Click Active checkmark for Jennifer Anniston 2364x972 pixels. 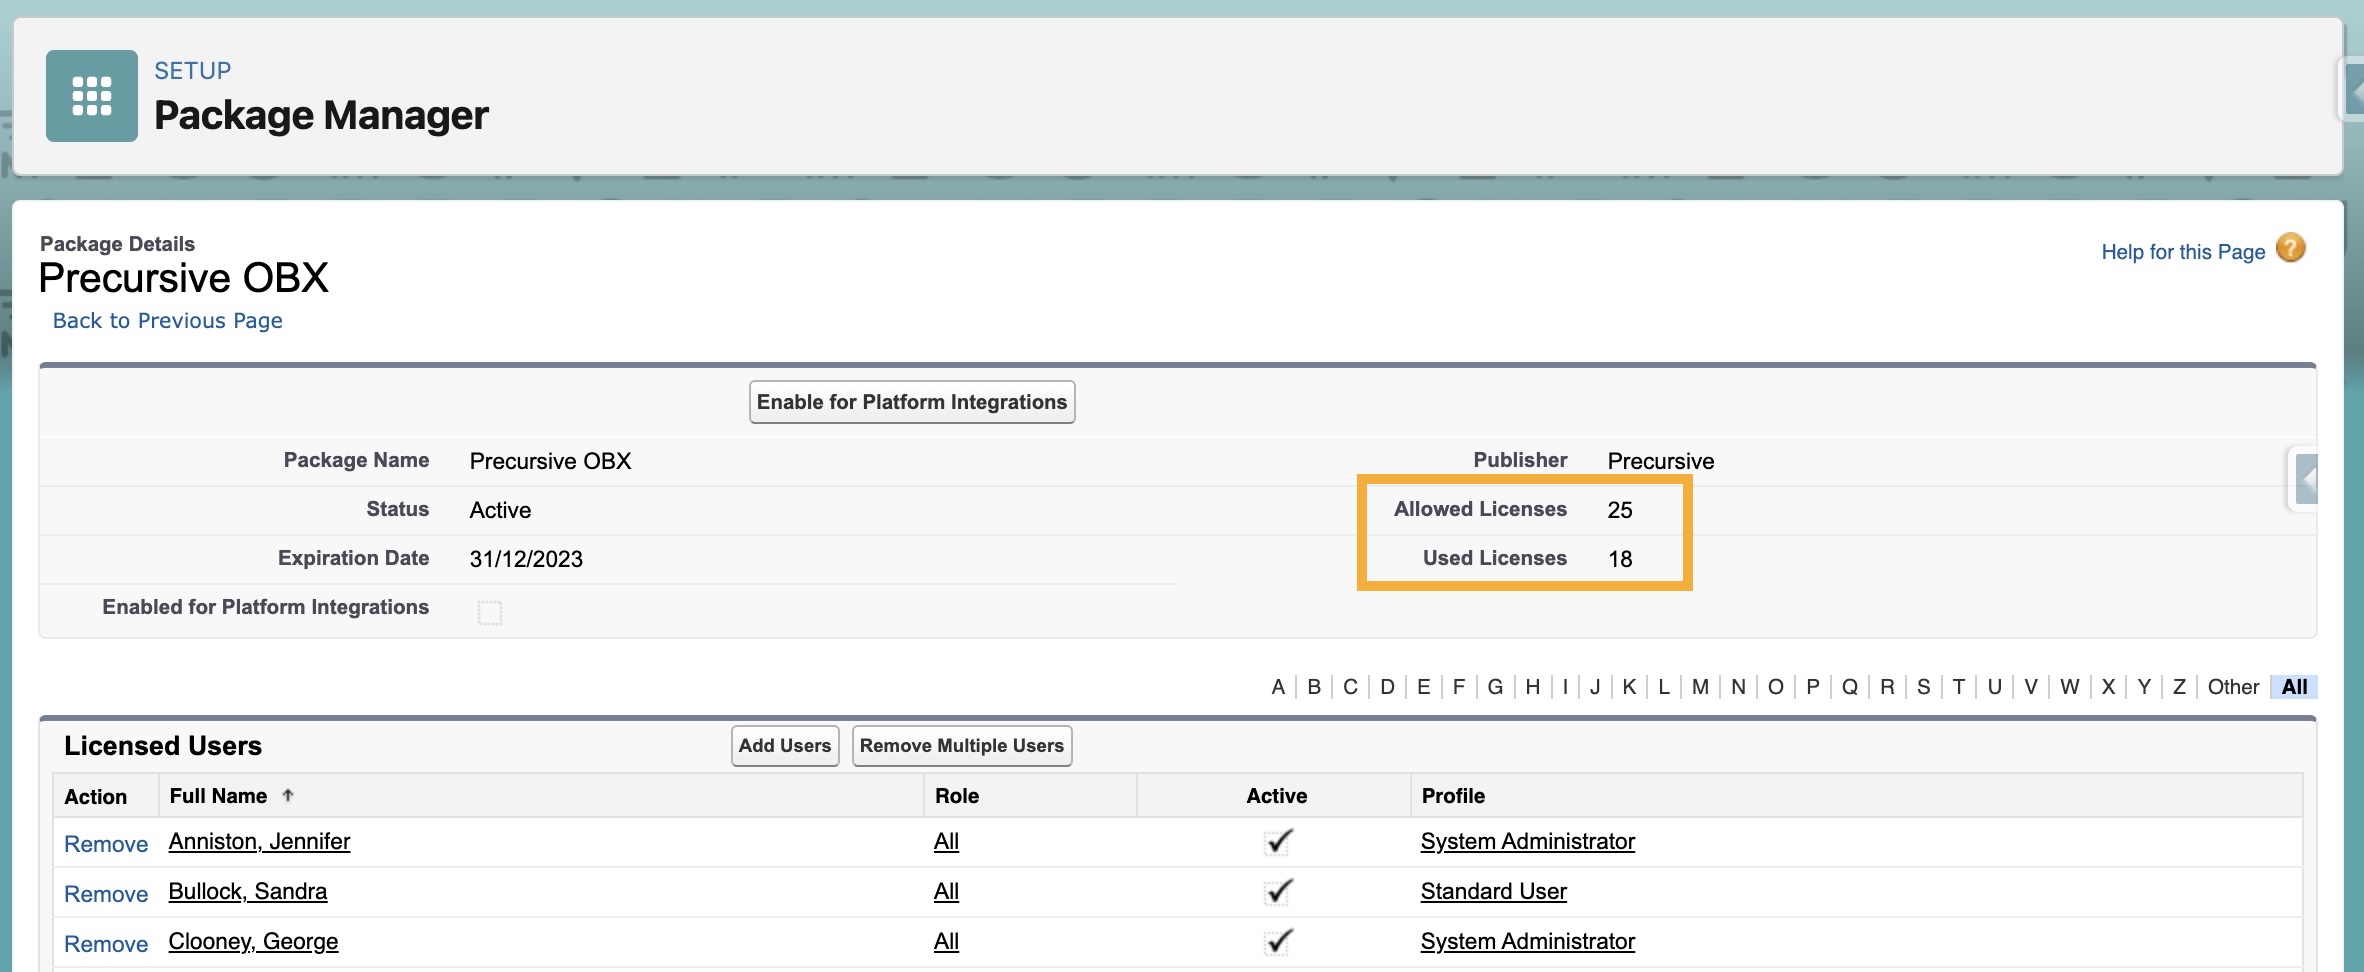click(x=1277, y=842)
